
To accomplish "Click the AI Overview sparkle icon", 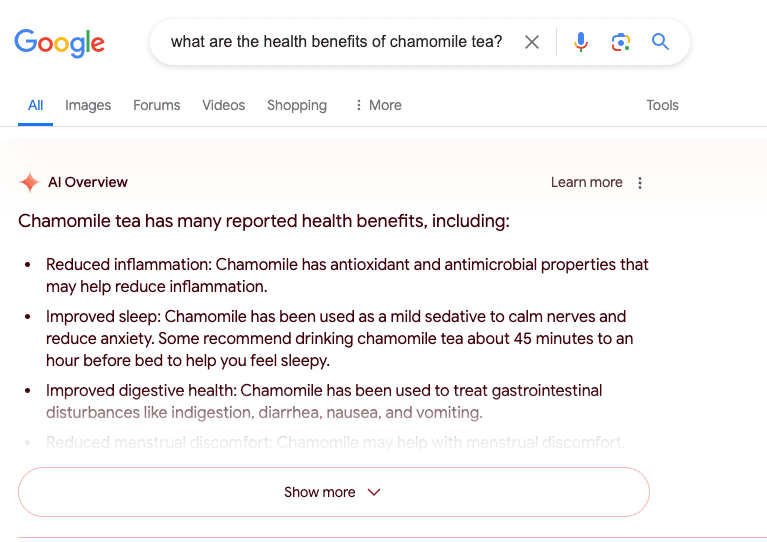I will tap(30, 182).
